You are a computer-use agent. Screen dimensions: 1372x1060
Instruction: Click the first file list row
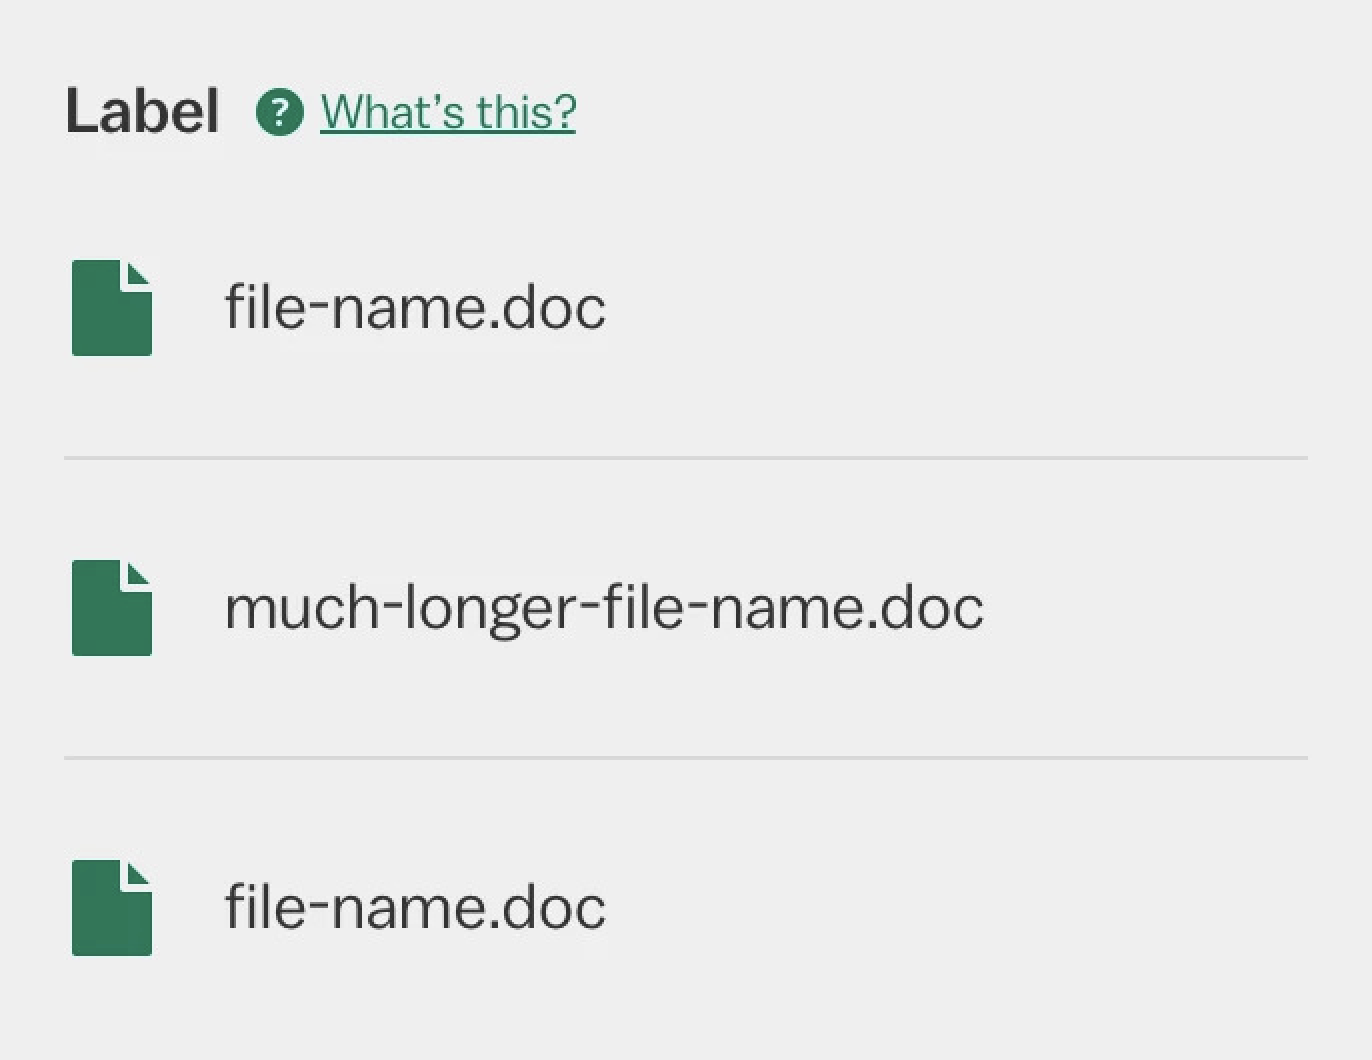coord(400,307)
